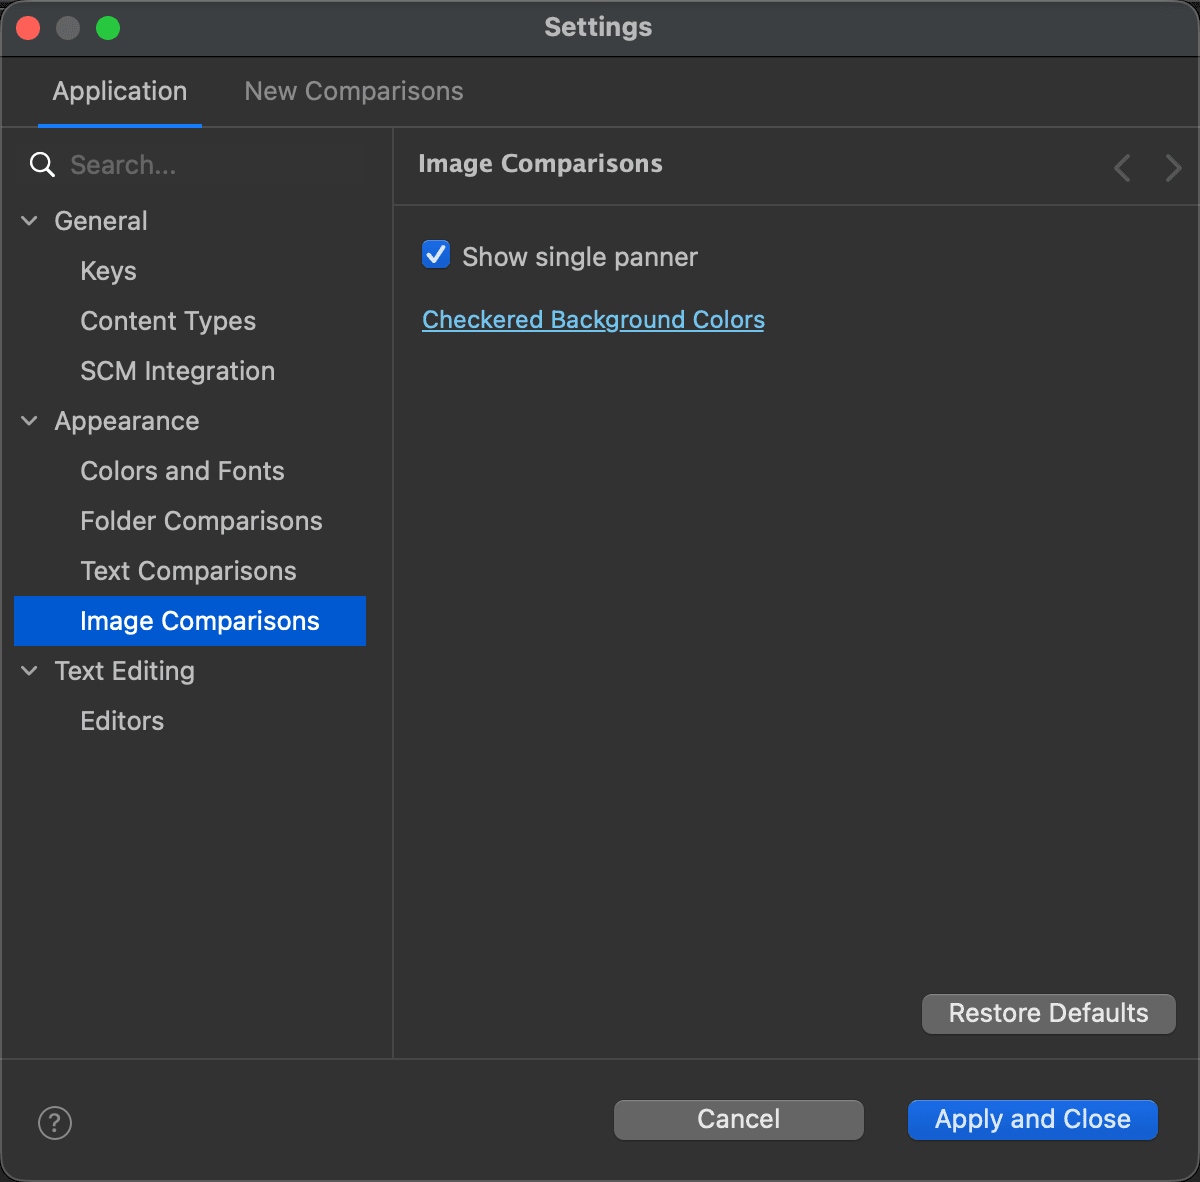Switch to the New Comparisons tab
This screenshot has width=1200, height=1182.
[354, 91]
